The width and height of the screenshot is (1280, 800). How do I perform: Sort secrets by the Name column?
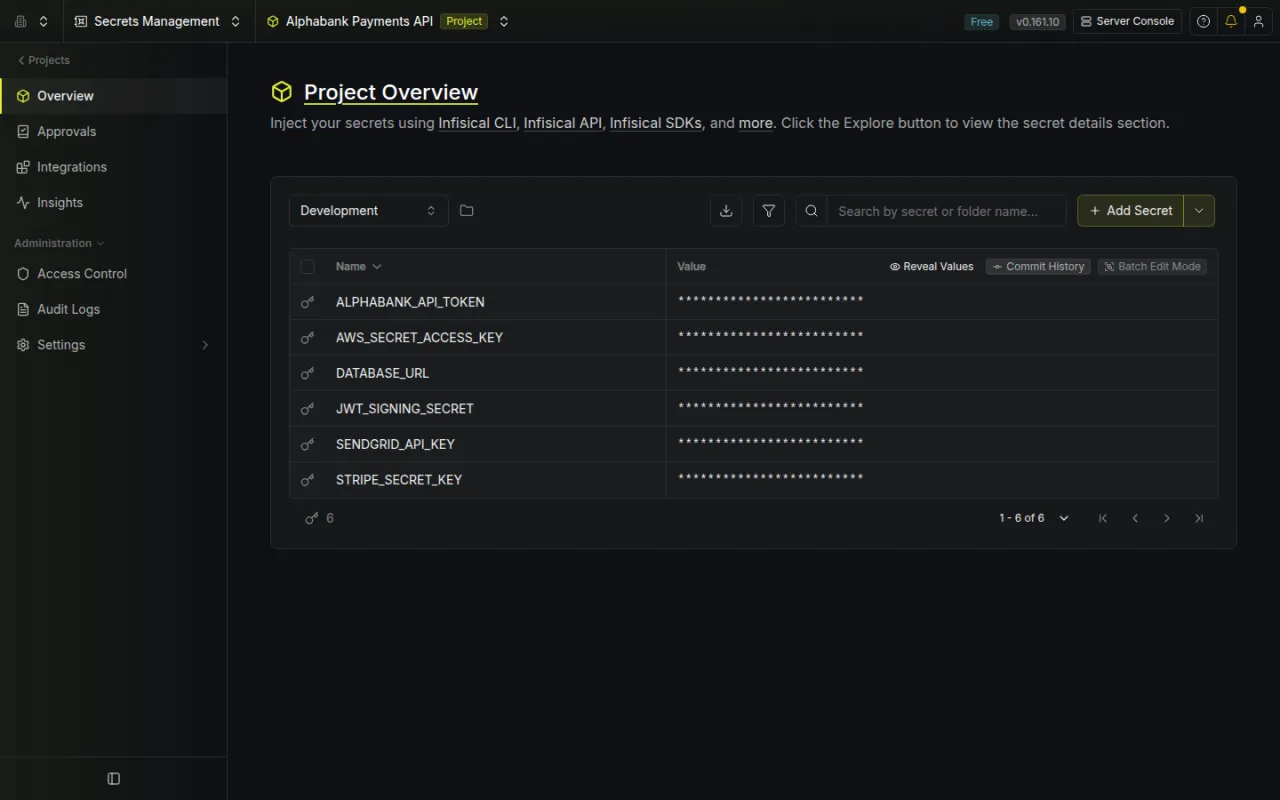pyautogui.click(x=359, y=267)
